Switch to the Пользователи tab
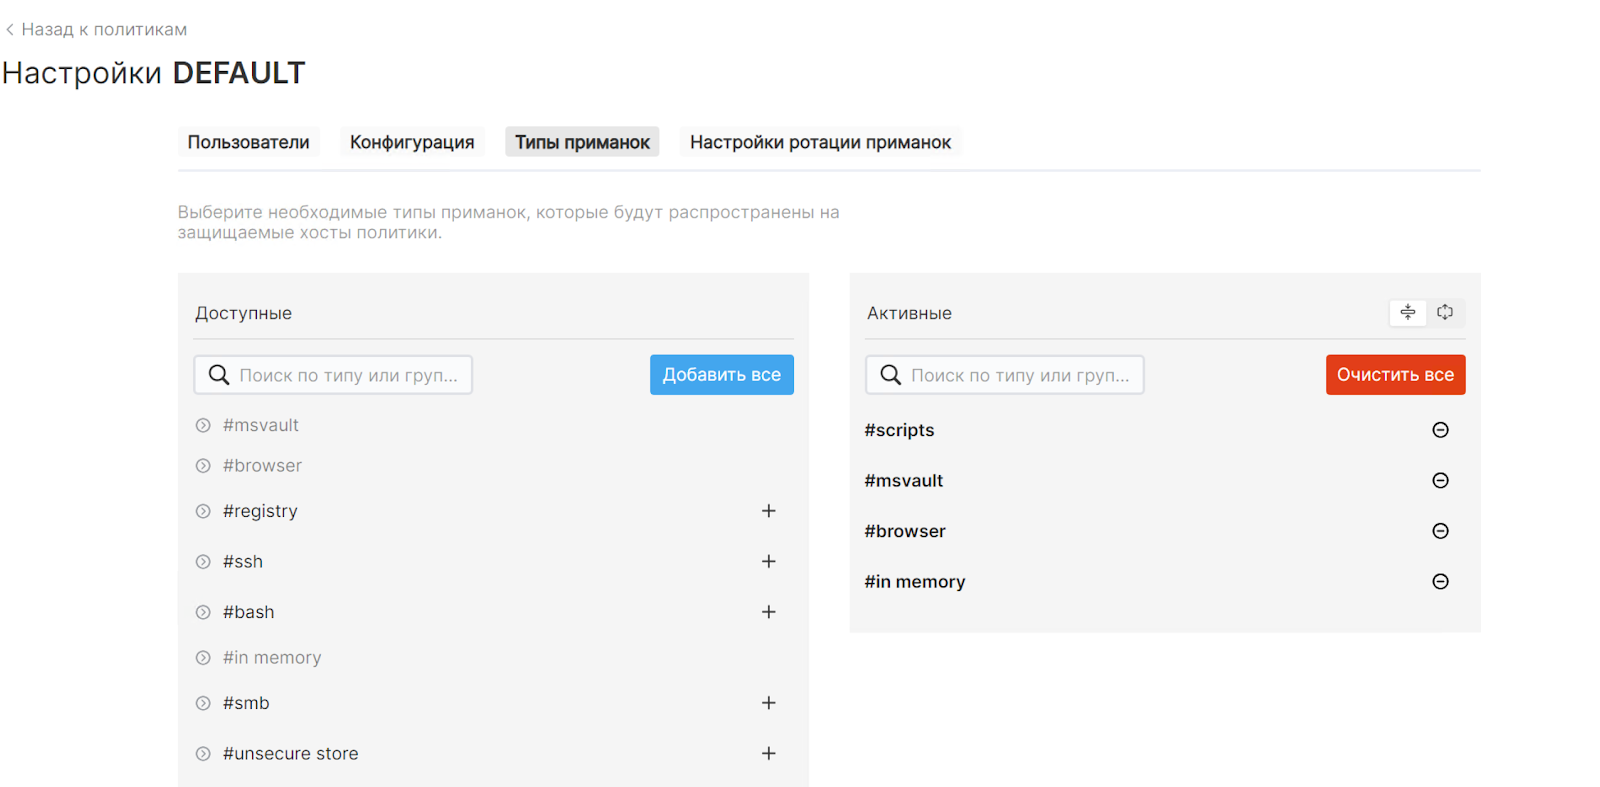1600x787 pixels. coord(248,142)
